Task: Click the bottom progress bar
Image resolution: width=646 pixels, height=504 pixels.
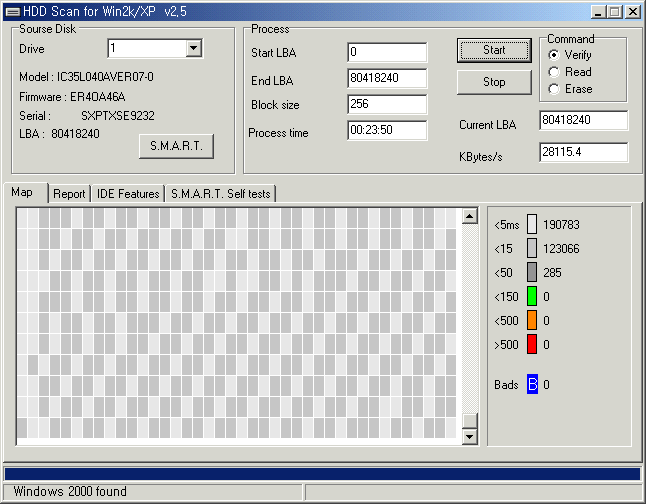Action: [x=323, y=474]
